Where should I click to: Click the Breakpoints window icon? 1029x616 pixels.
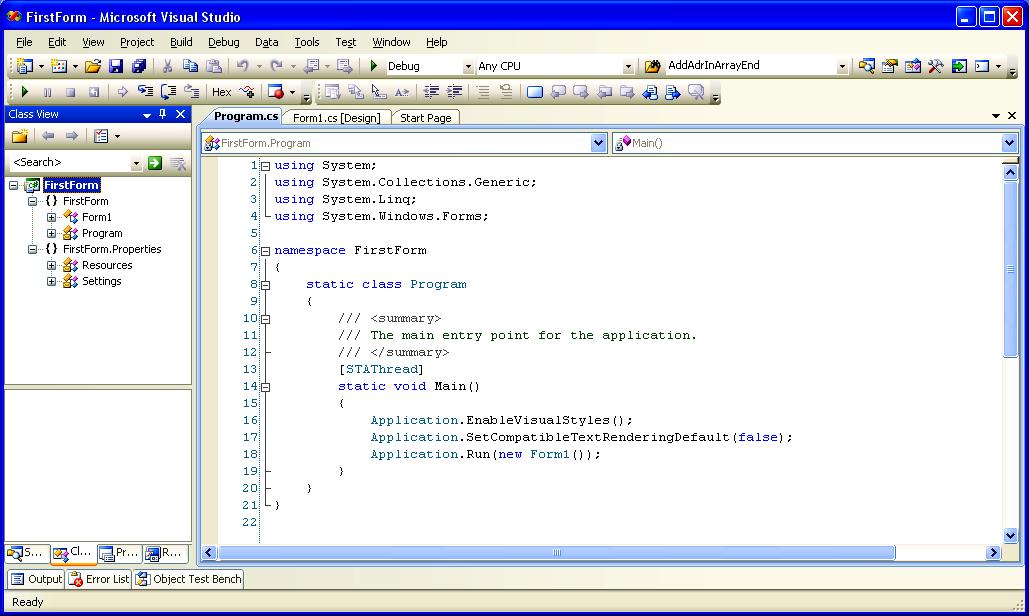pyautogui.click(x=276, y=92)
